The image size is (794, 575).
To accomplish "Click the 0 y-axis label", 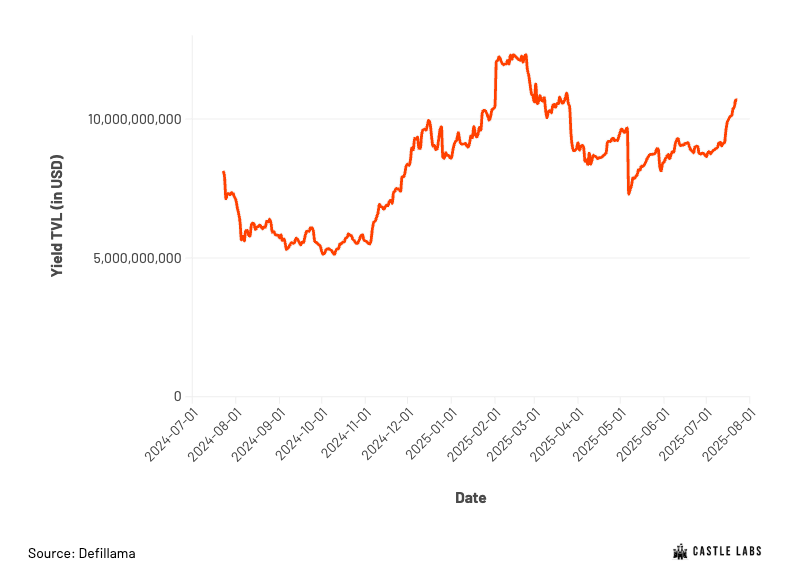I will 177,396.
